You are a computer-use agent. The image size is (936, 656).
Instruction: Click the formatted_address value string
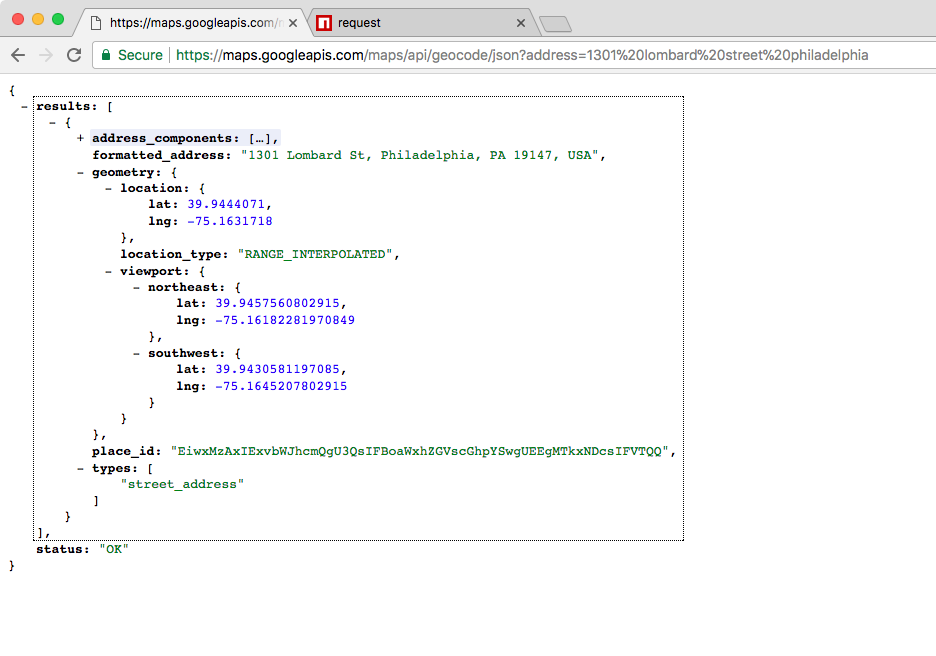coord(420,155)
